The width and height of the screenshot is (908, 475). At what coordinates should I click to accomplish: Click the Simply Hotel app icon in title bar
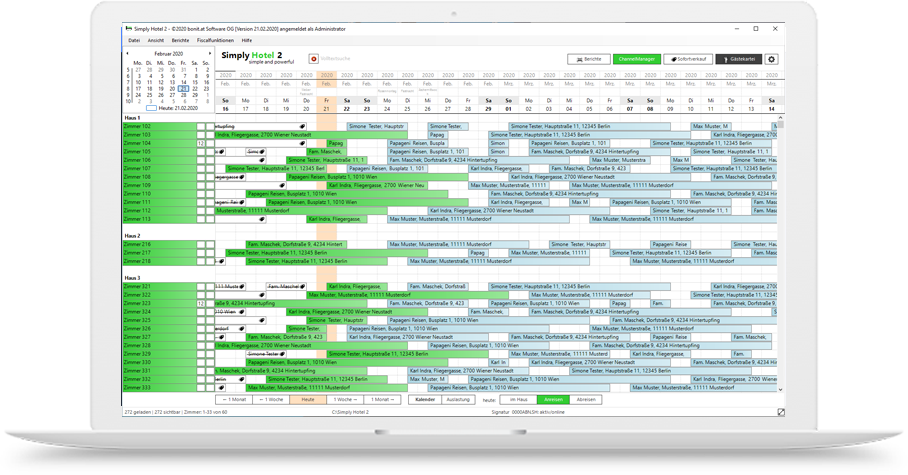pyautogui.click(x=127, y=29)
